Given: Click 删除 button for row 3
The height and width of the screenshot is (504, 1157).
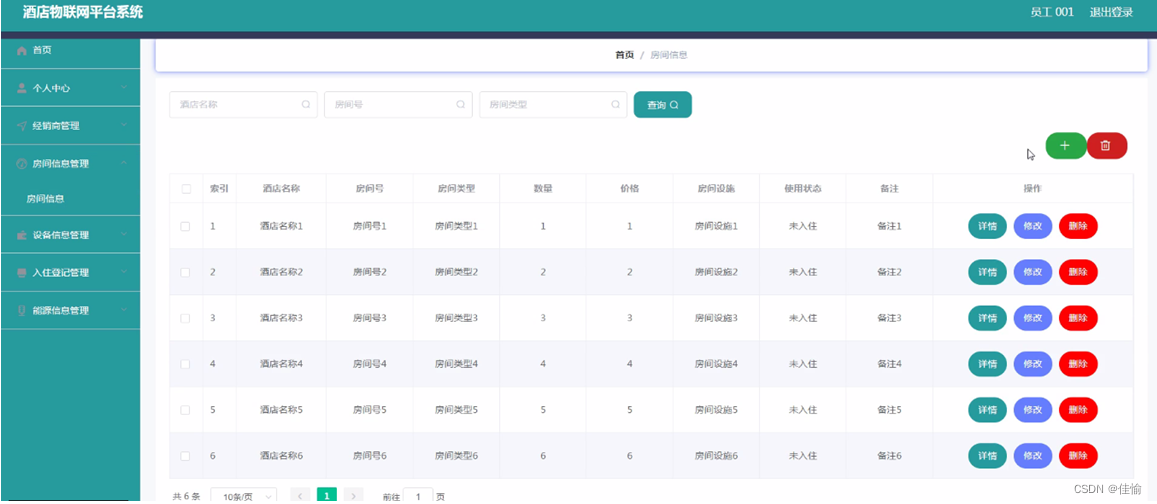Looking at the screenshot, I should (x=1078, y=318).
